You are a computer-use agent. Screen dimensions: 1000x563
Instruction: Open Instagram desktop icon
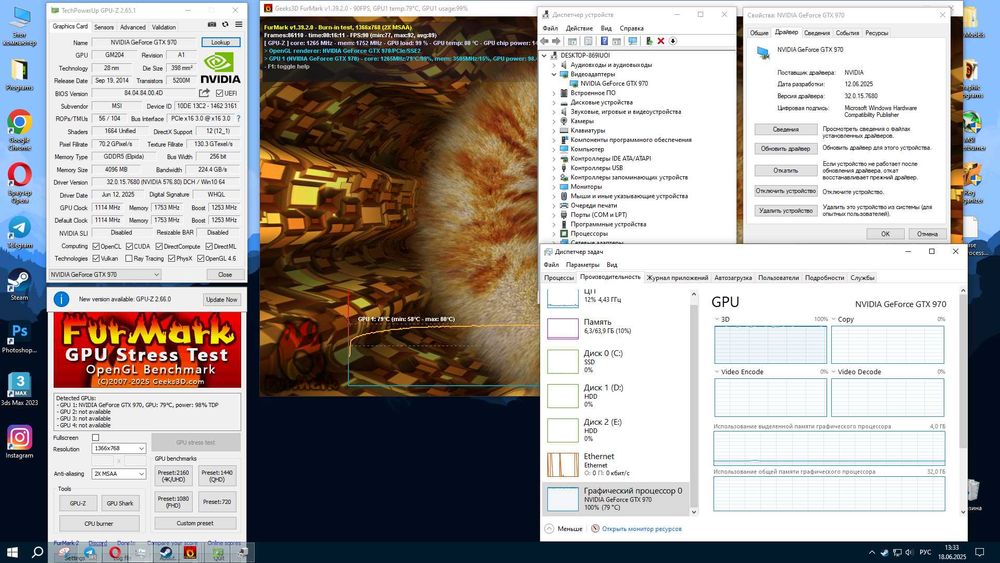point(20,441)
